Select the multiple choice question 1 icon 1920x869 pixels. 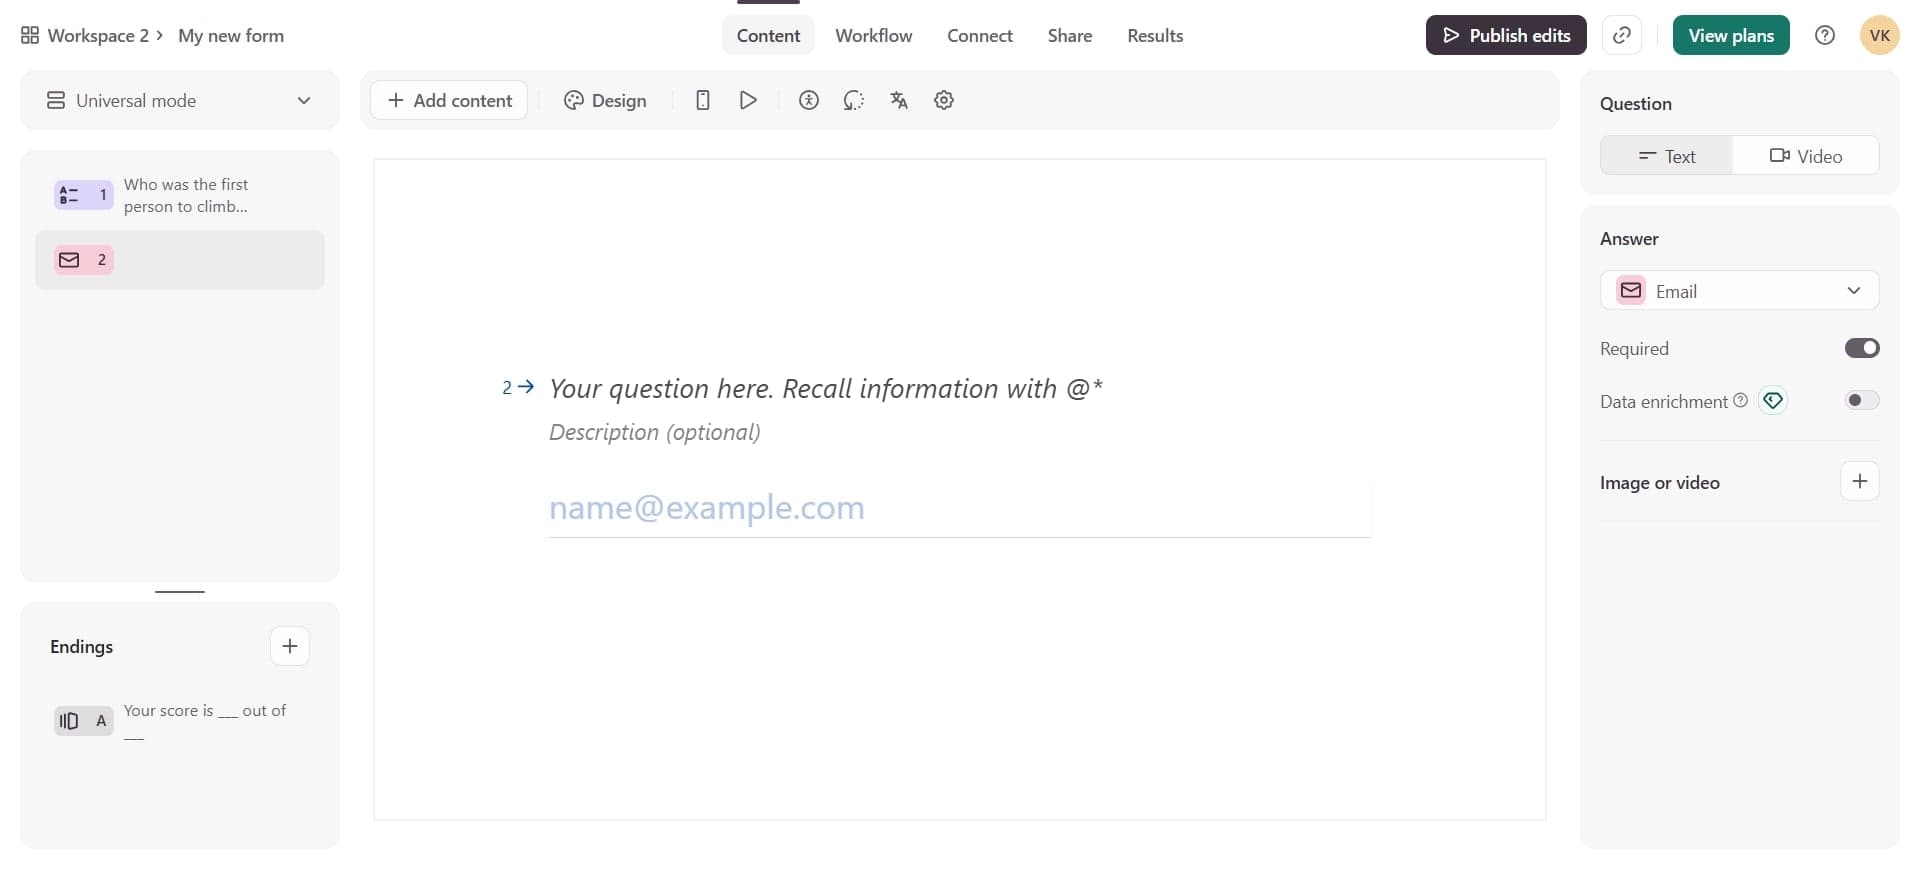click(x=83, y=195)
